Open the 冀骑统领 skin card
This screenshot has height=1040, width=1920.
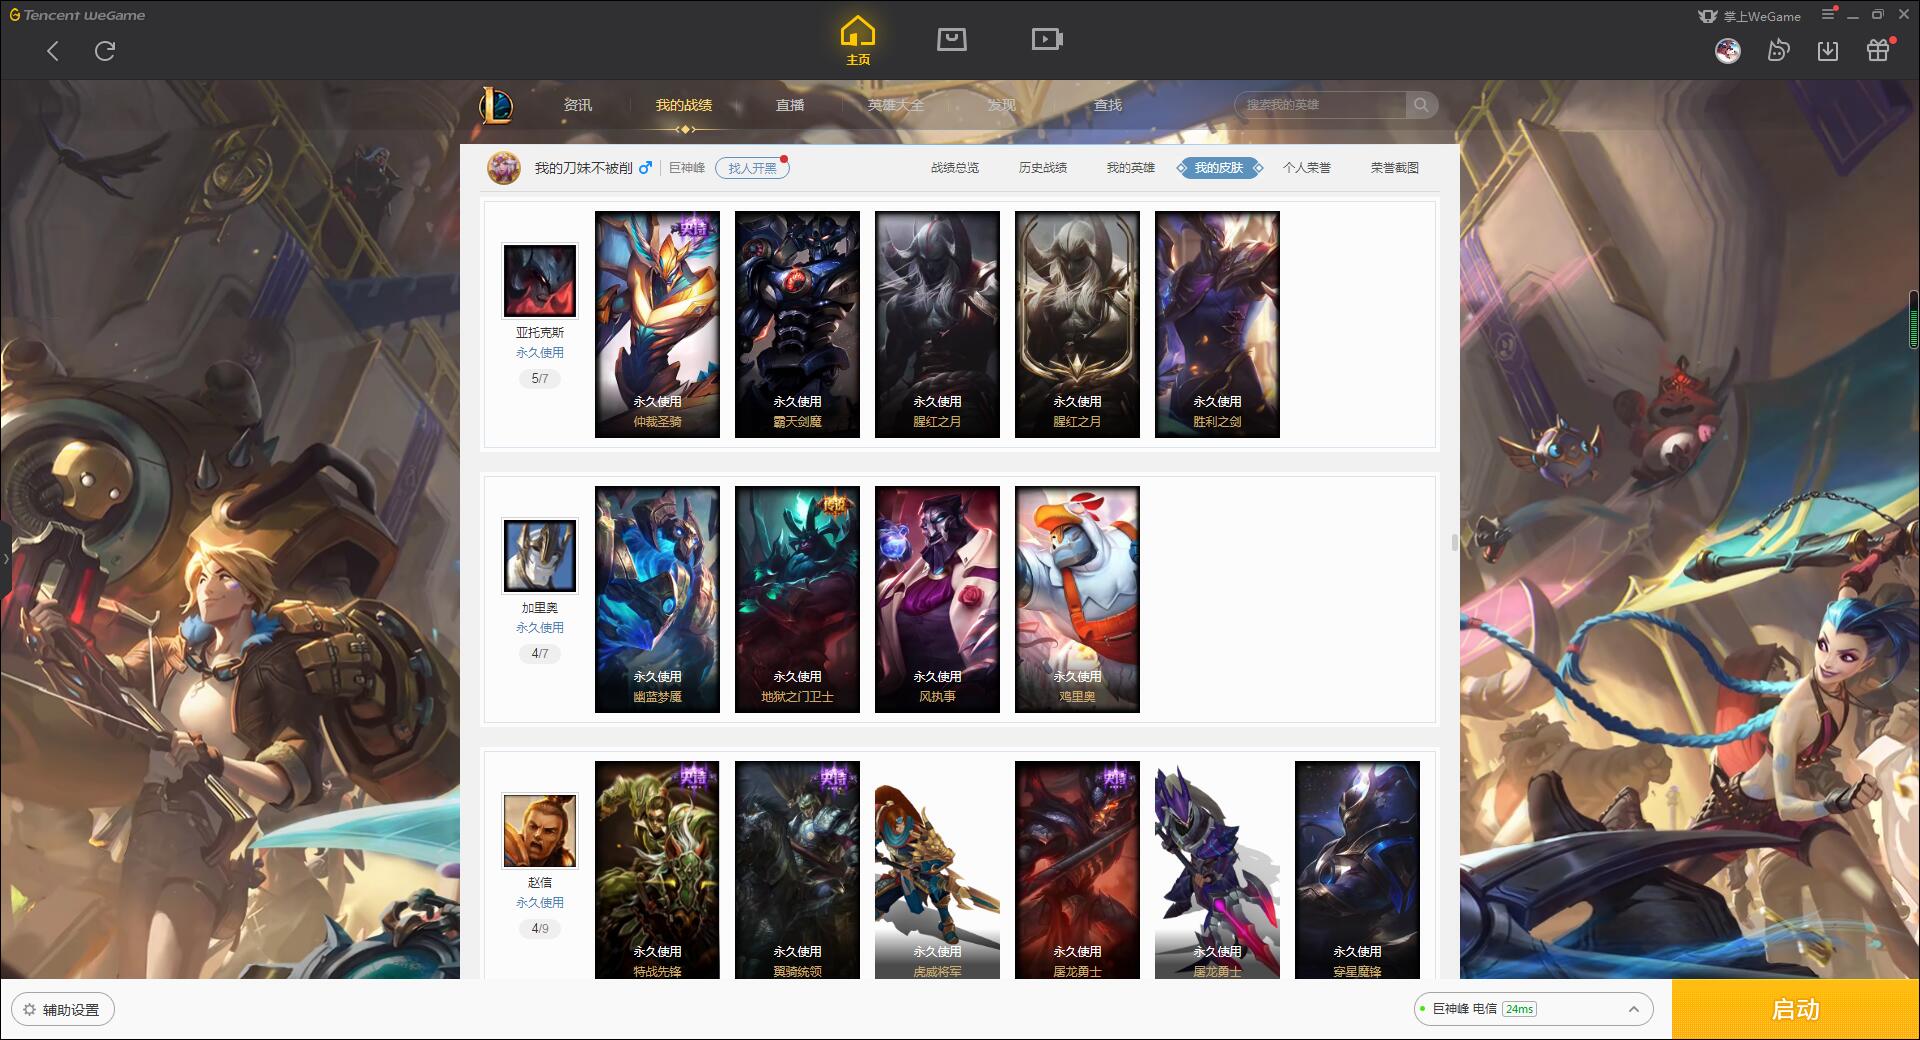point(797,870)
